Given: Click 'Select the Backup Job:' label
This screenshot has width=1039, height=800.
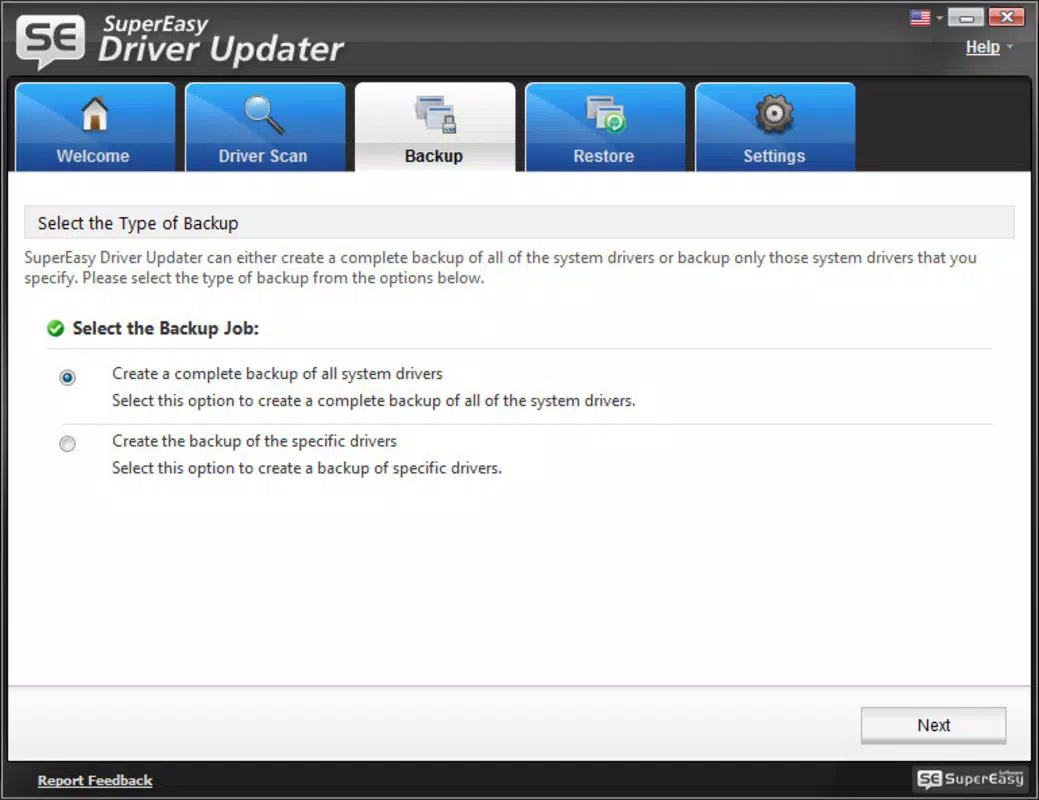Looking at the screenshot, I should pos(166,328).
